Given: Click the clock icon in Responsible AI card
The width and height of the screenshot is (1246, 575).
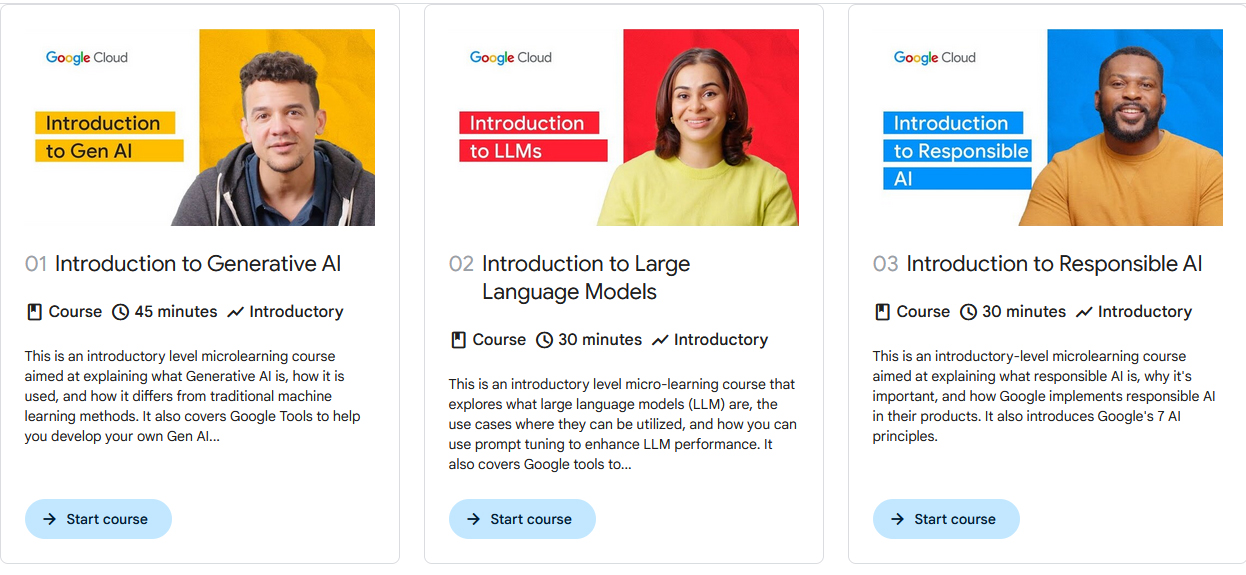Looking at the screenshot, I should pyautogui.click(x=968, y=312).
